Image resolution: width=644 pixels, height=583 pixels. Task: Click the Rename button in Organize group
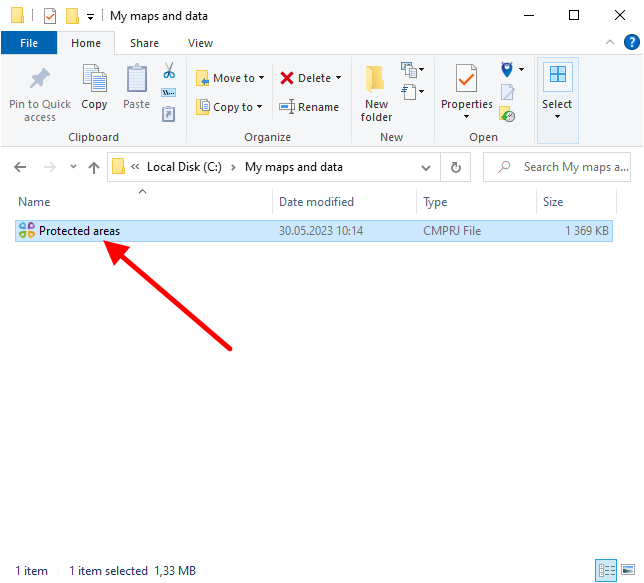[x=309, y=107]
